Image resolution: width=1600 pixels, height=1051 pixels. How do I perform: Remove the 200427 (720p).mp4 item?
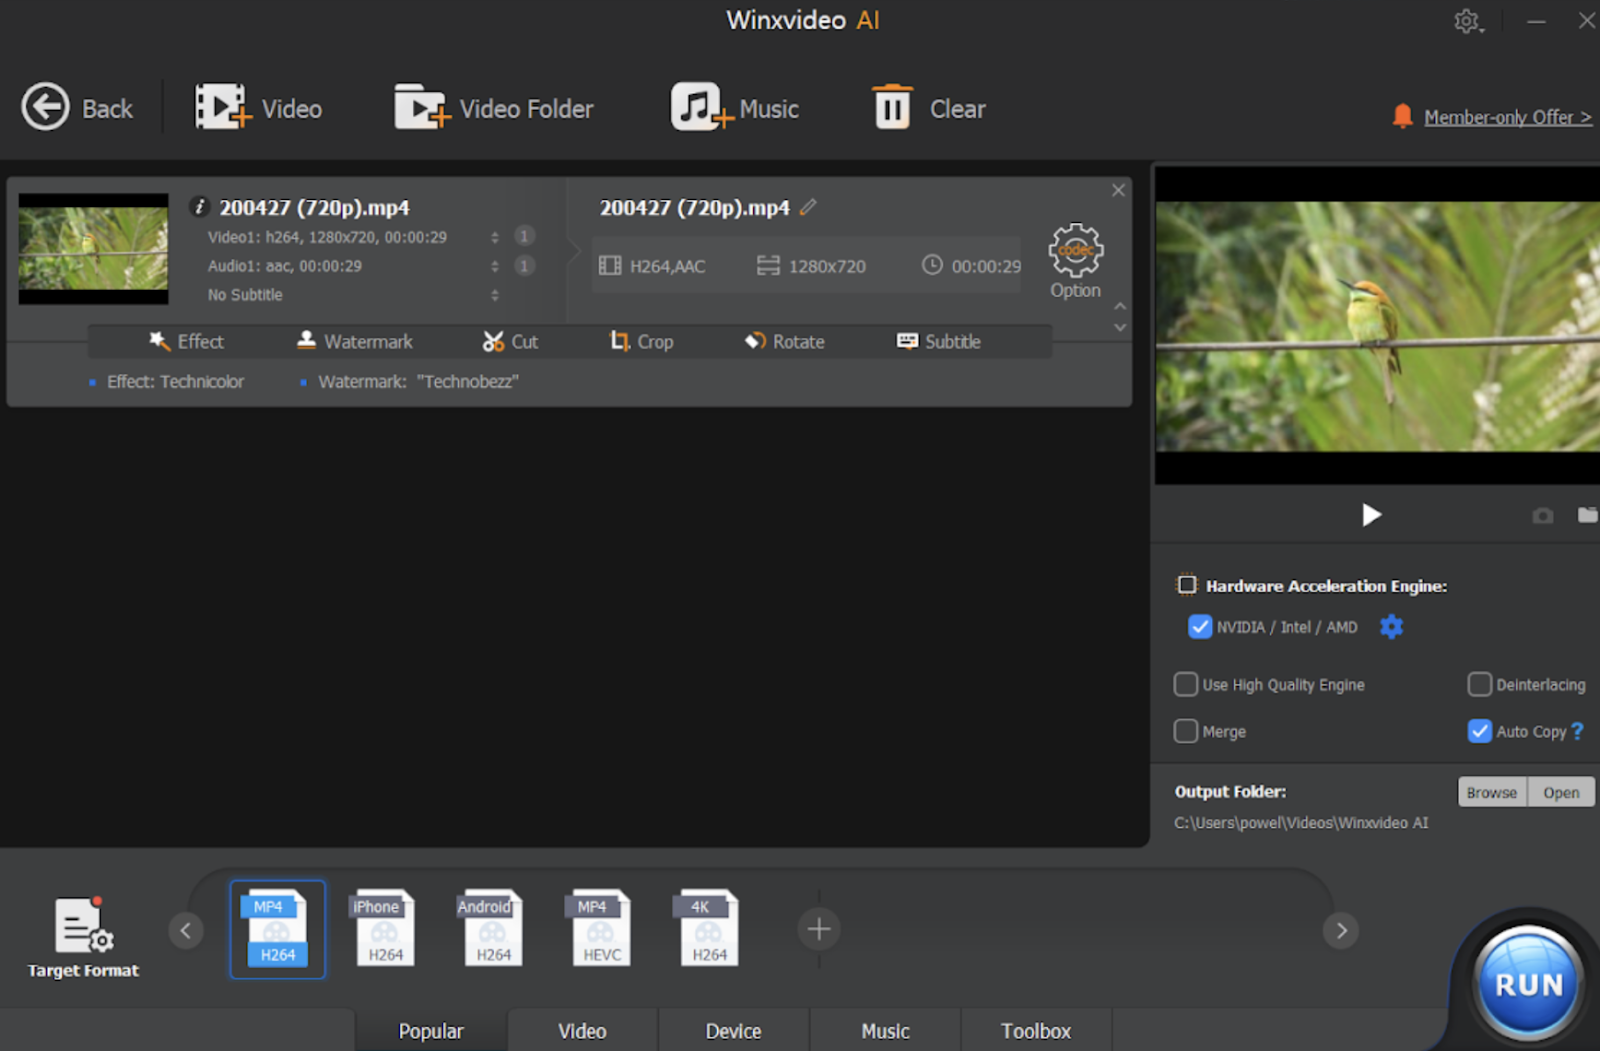pos(1118,190)
